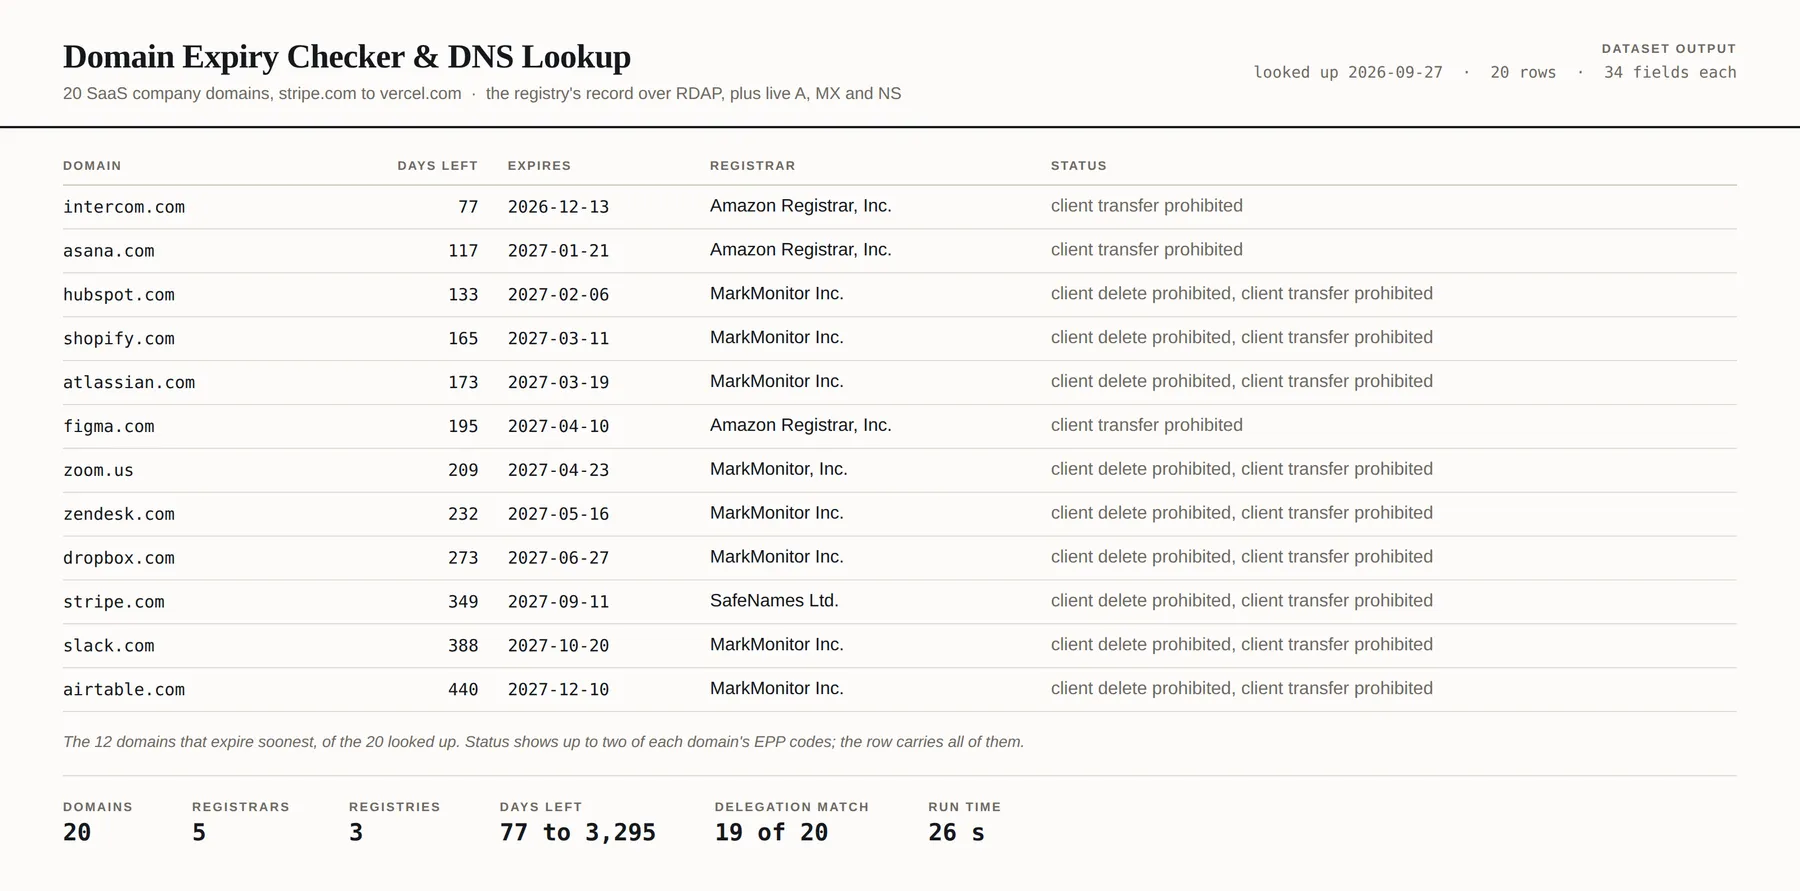The height and width of the screenshot is (891, 1800).
Task: Click expiry date 2027-09-11
Action: point(558,603)
